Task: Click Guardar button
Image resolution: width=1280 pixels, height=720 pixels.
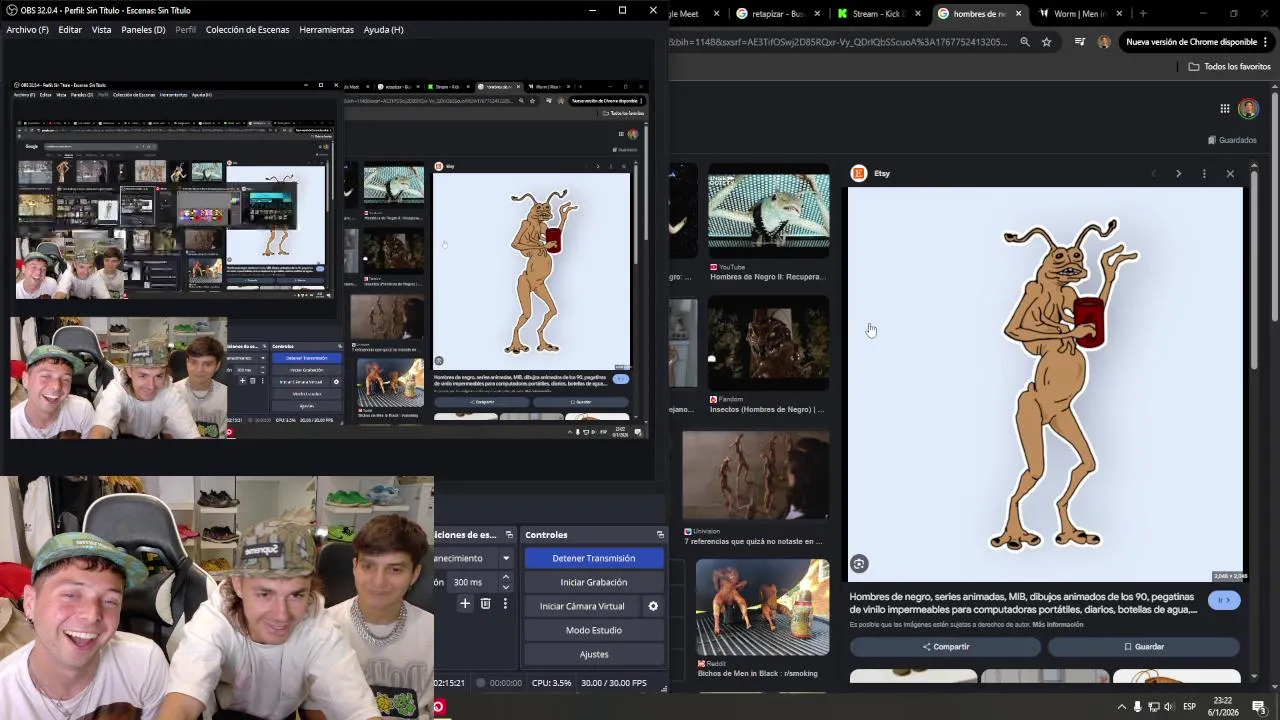Action: click(1144, 647)
